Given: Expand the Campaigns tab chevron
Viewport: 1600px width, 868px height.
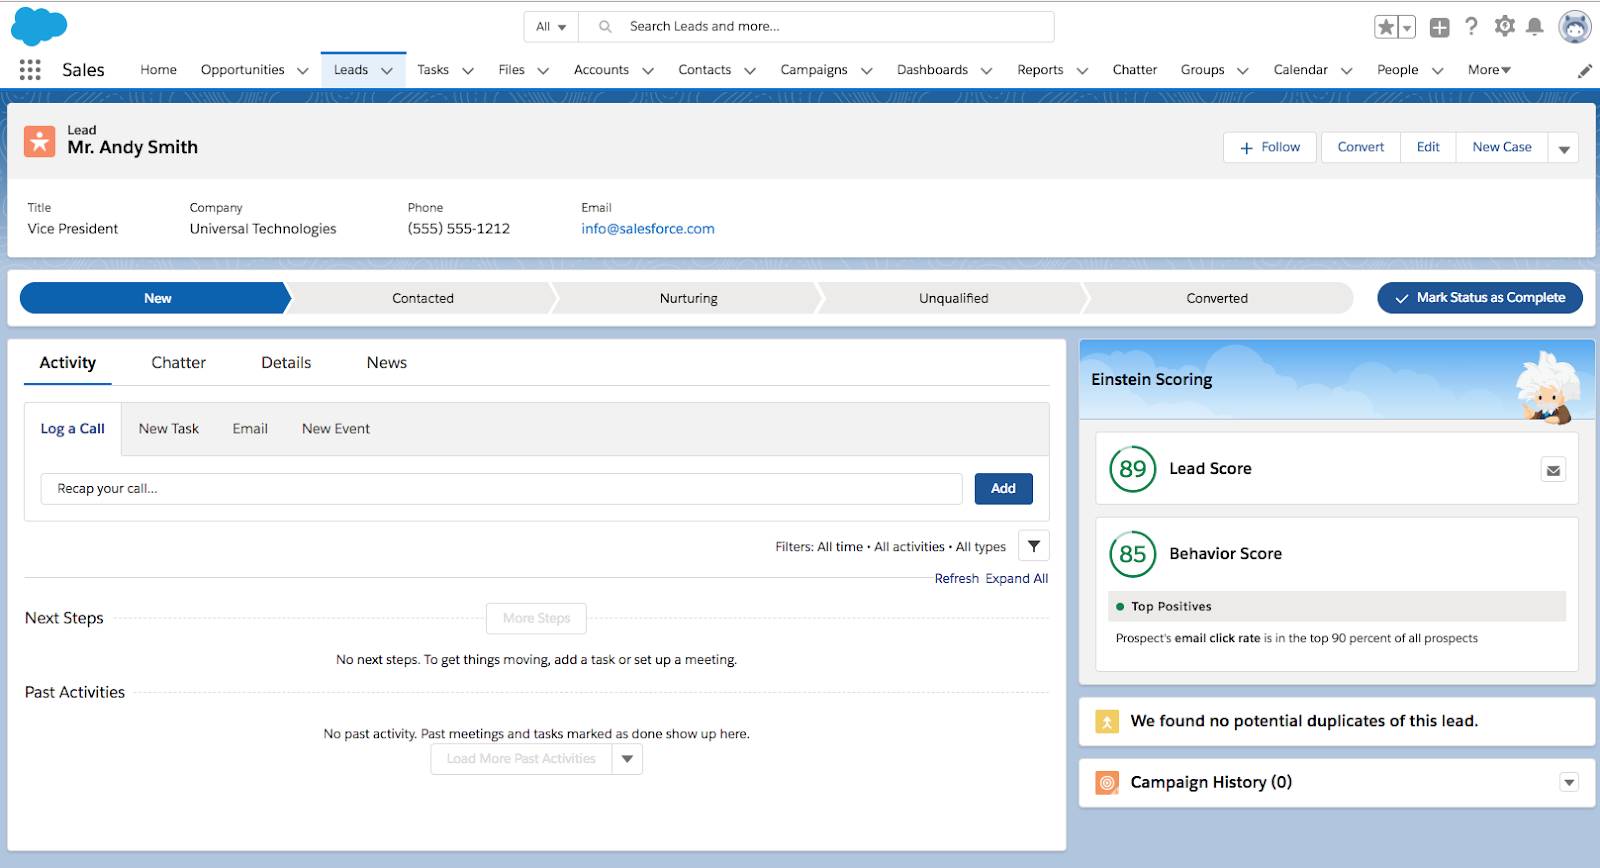Looking at the screenshot, I should [867, 71].
